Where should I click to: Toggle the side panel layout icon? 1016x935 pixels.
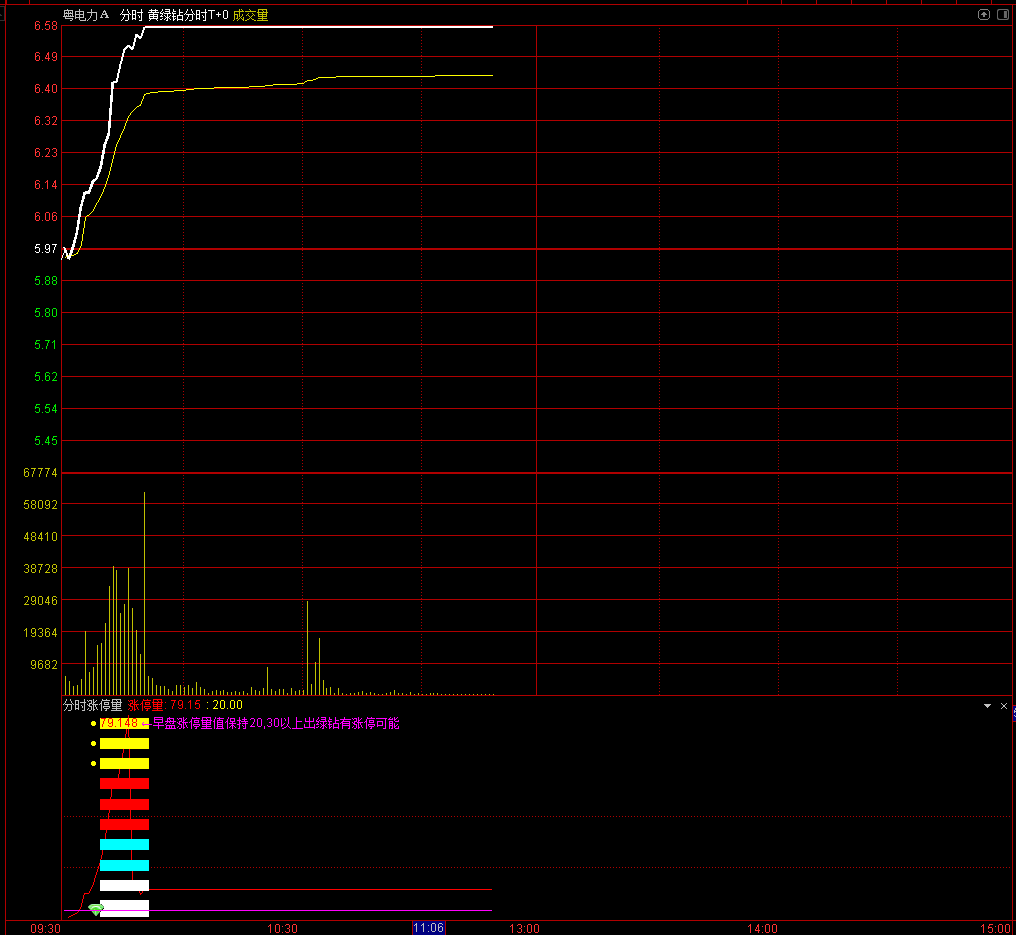coord(1002,15)
